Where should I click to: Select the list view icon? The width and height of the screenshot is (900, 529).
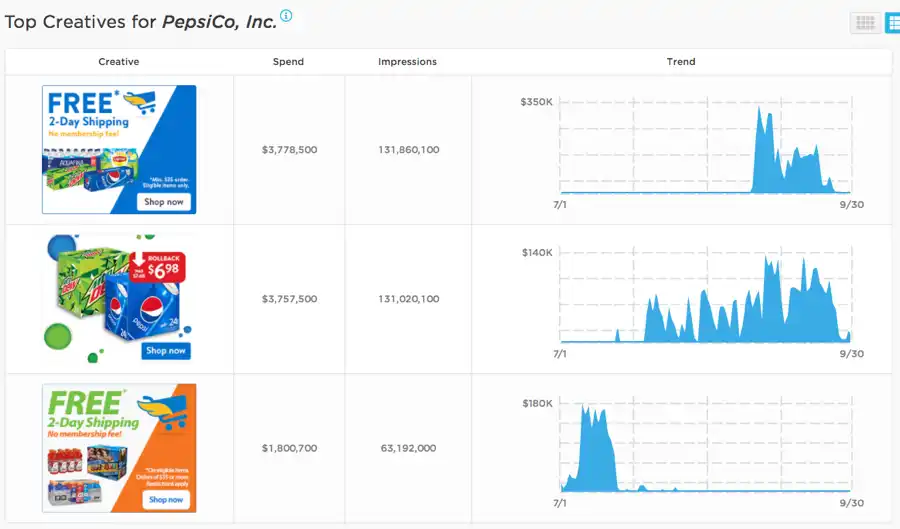point(893,23)
